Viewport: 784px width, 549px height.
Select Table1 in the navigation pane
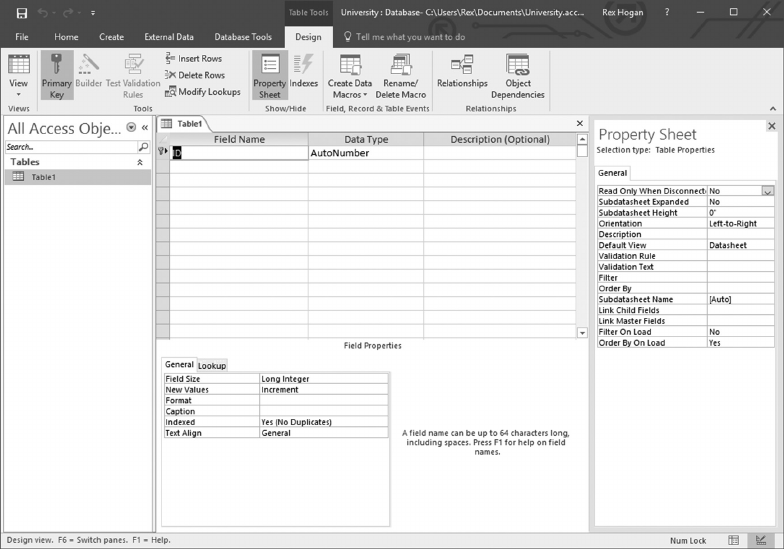[x=78, y=177]
